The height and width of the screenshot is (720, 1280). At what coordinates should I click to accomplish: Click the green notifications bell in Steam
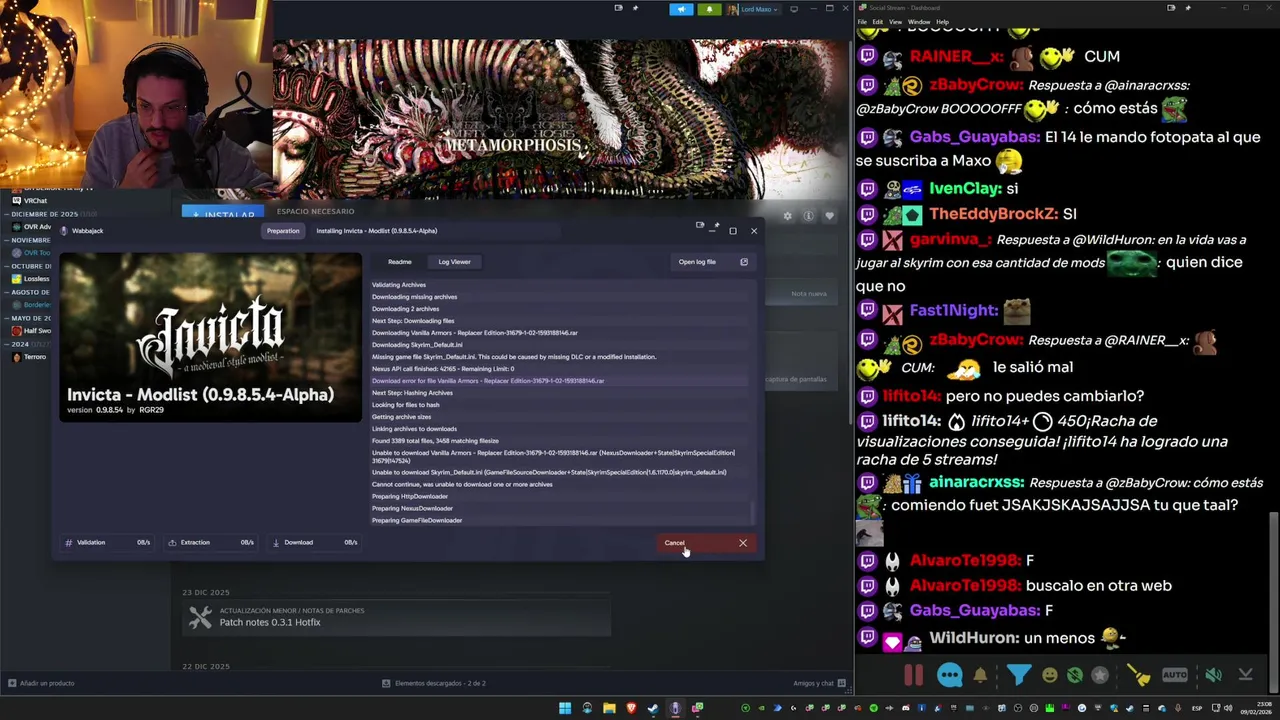point(709,9)
